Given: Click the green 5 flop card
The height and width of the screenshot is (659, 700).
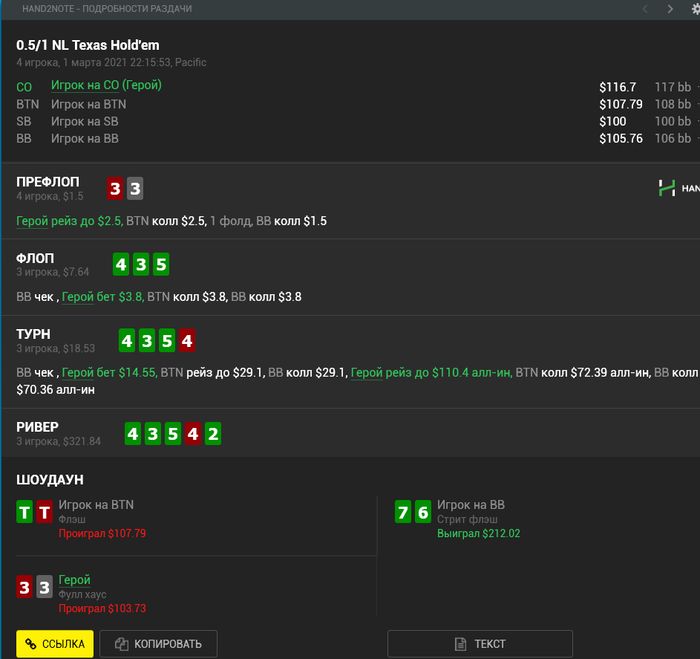Looking at the screenshot, I should click(x=161, y=264).
